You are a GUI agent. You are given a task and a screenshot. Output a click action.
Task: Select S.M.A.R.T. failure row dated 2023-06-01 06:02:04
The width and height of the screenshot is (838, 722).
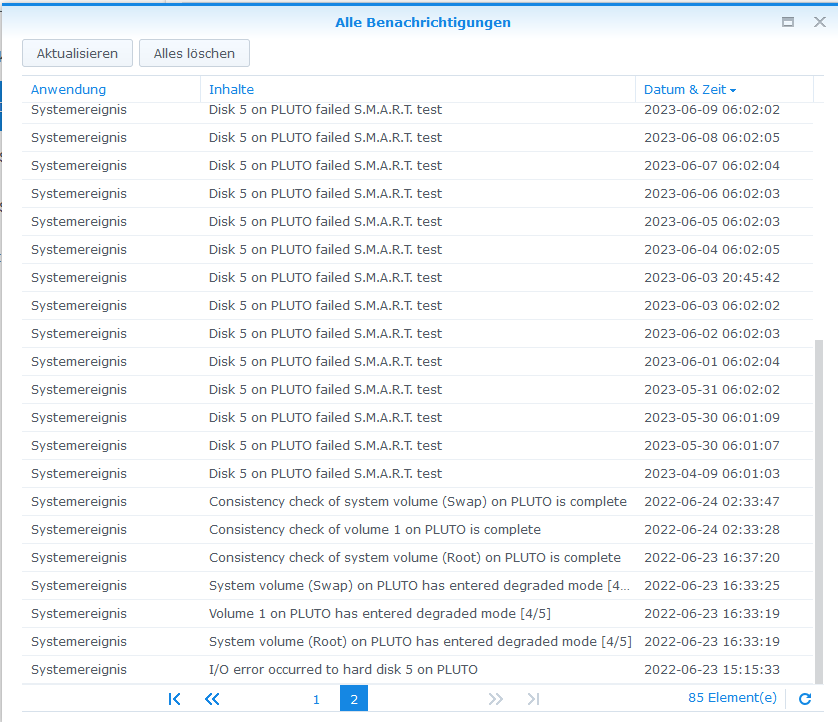point(417,362)
